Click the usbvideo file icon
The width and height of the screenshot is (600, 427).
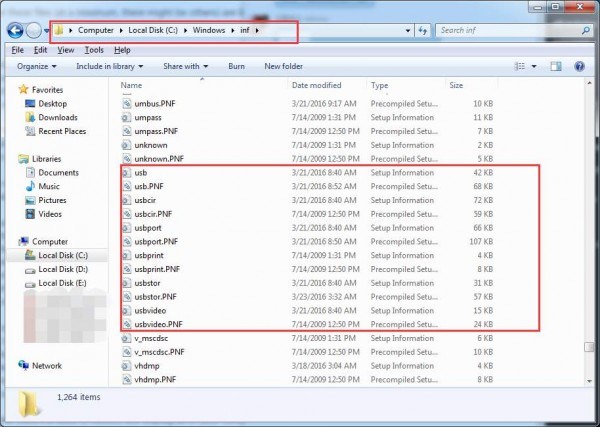pyautogui.click(x=126, y=310)
